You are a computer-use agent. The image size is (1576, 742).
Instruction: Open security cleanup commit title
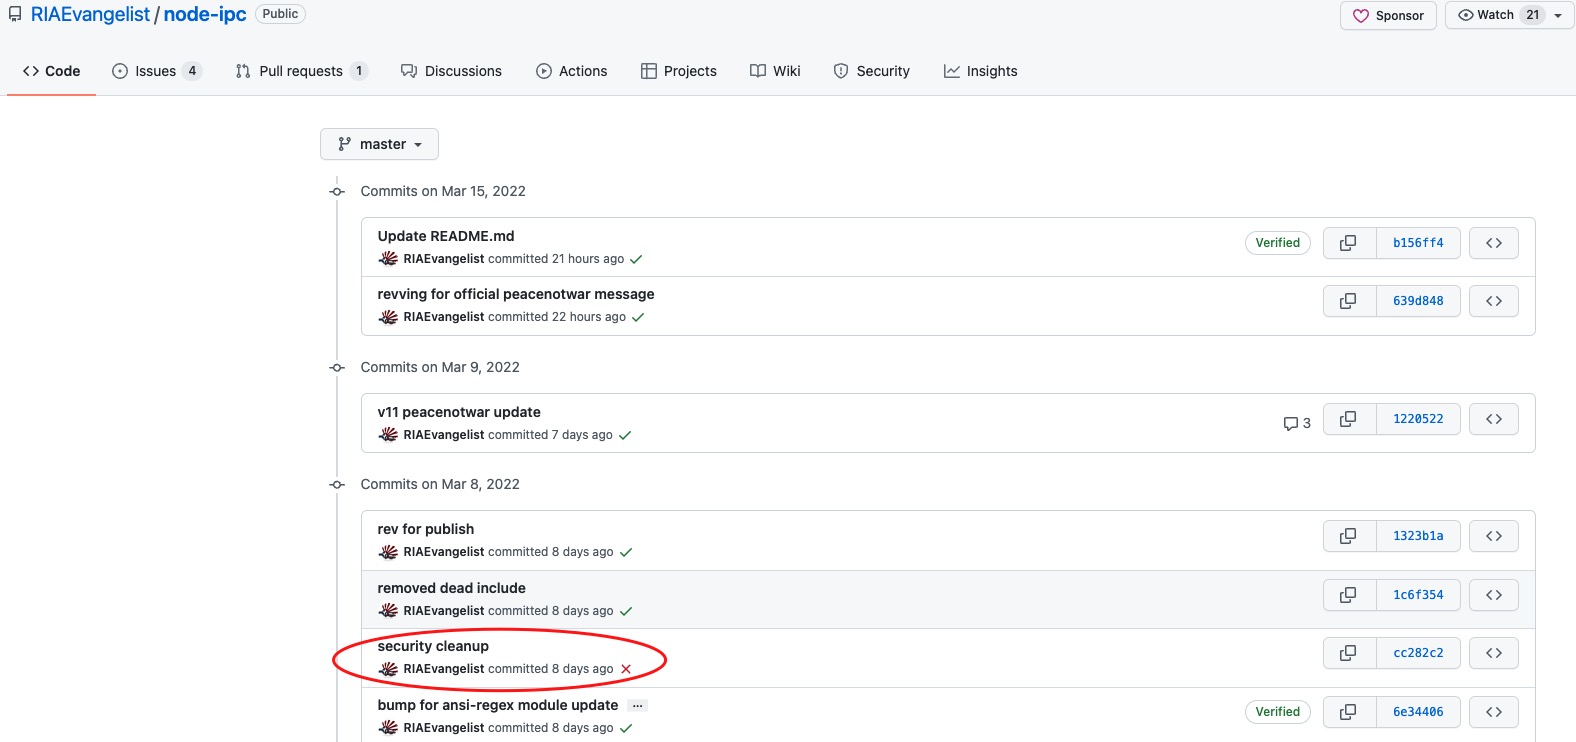pyautogui.click(x=433, y=646)
